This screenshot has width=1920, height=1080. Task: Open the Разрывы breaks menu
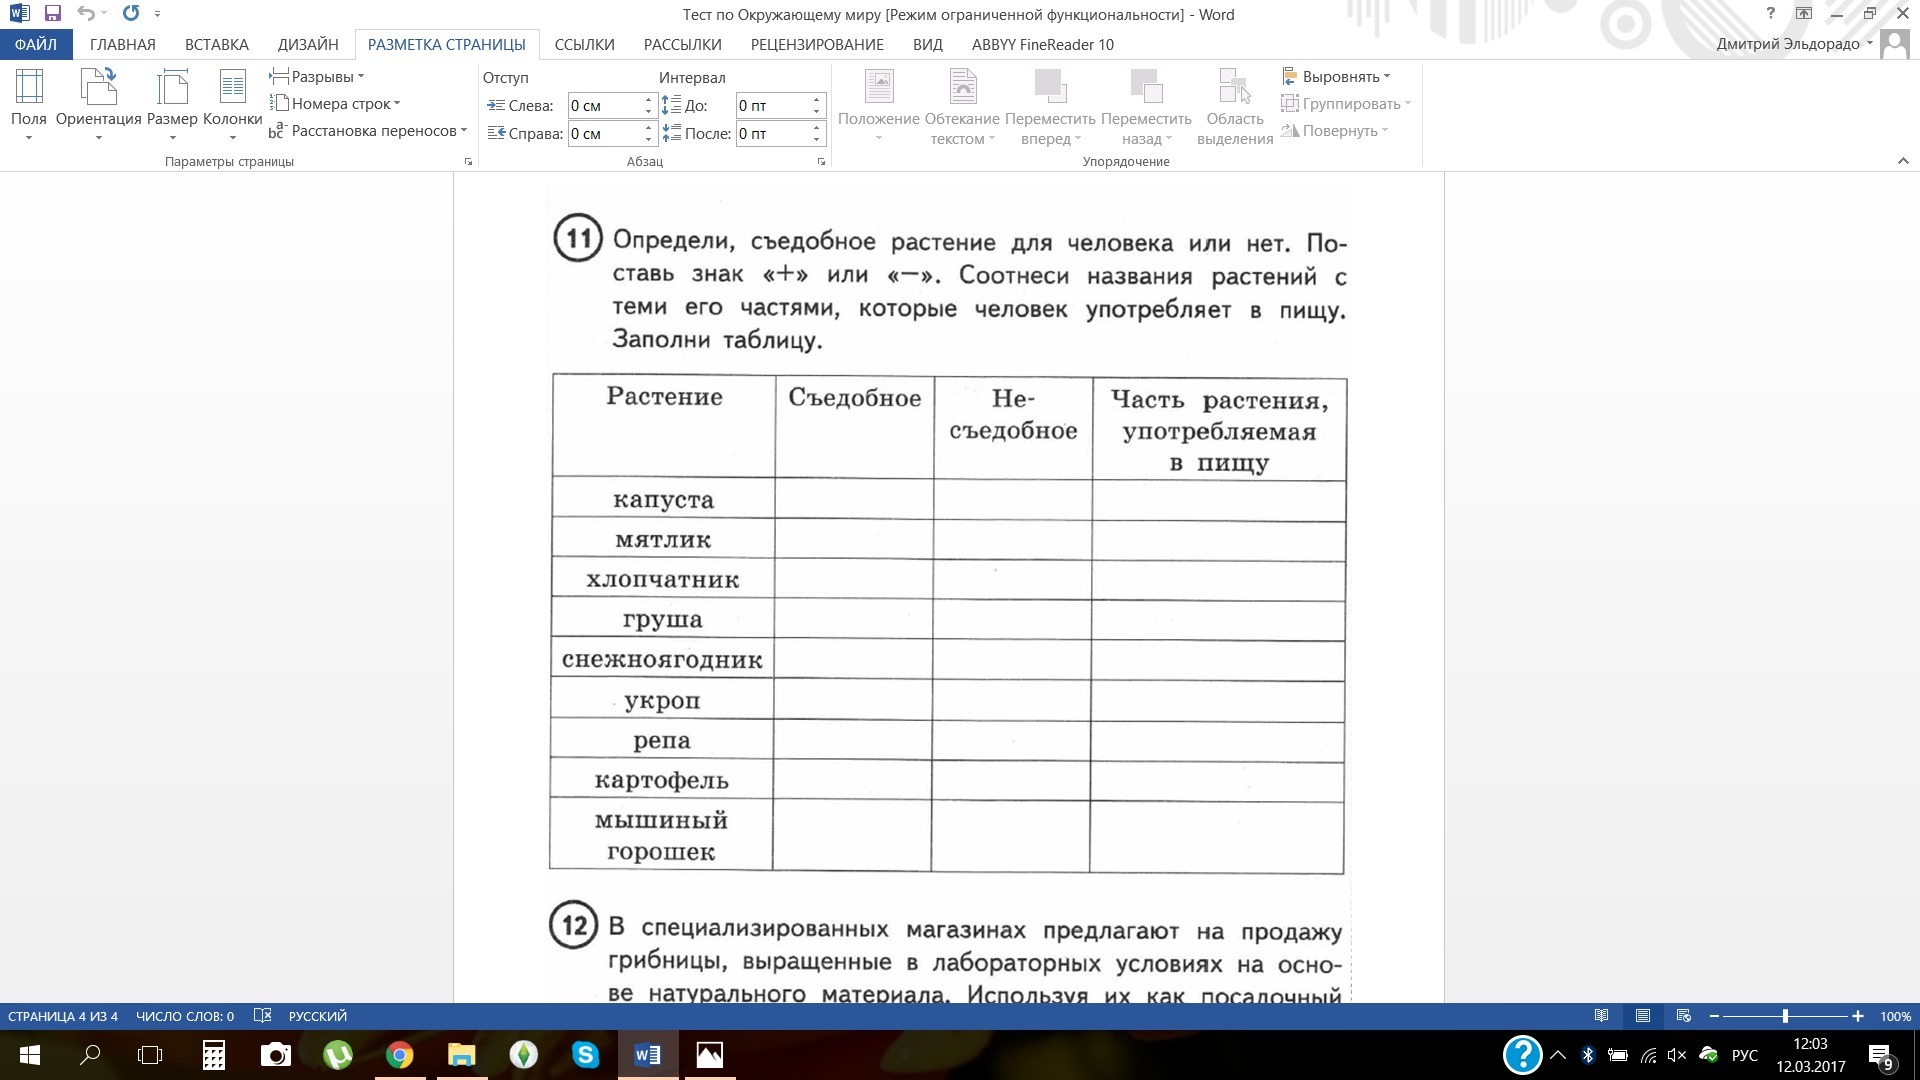point(317,77)
